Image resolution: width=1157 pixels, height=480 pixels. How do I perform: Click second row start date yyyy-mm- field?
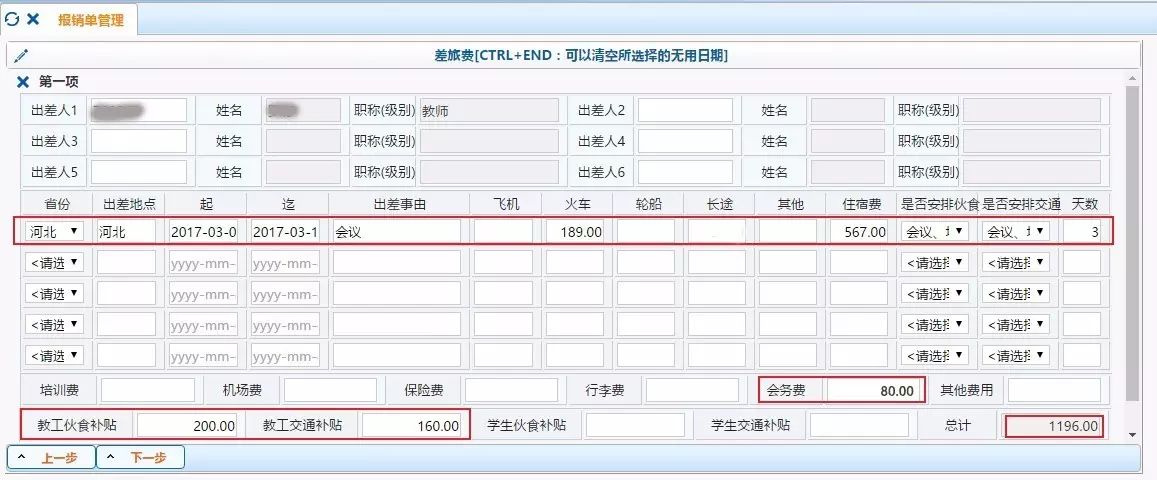click(204, 262)
